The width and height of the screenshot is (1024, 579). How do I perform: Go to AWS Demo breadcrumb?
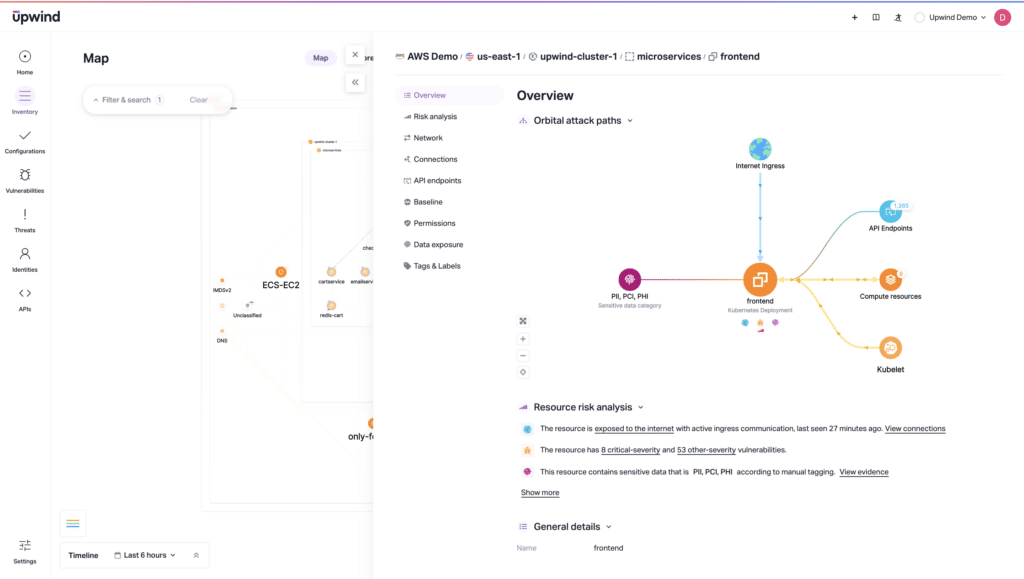(x=432, y=57)
